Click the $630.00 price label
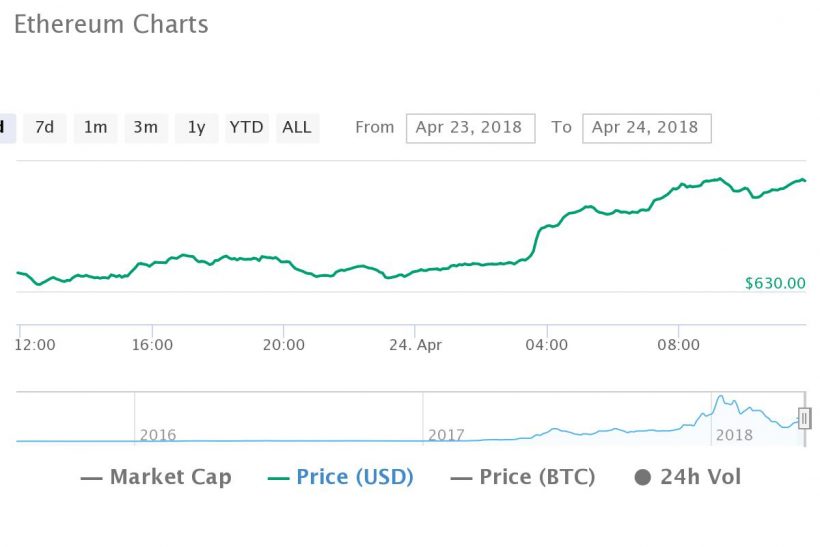Screen dimensions: 820x547 [x=774, y=283]
